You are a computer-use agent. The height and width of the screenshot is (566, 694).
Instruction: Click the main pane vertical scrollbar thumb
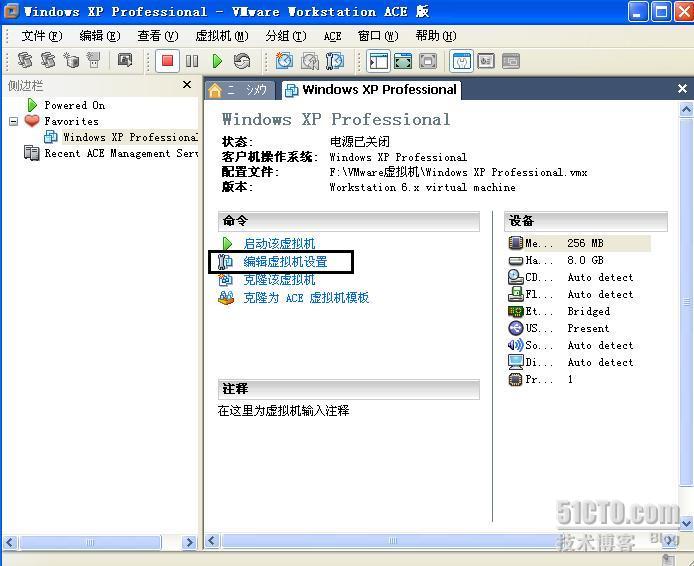[x=686, y=302]
